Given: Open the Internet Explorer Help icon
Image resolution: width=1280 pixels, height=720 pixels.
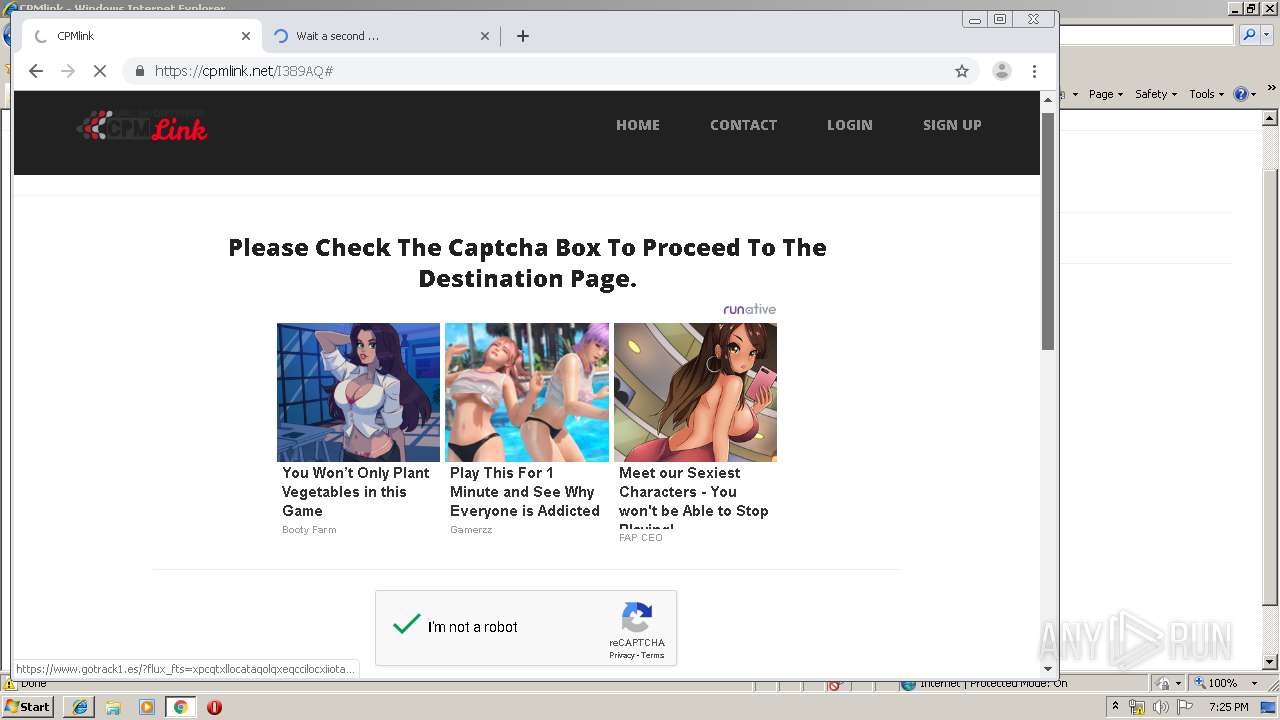Looking at the screenshot, I should [x=1241, y=94].
